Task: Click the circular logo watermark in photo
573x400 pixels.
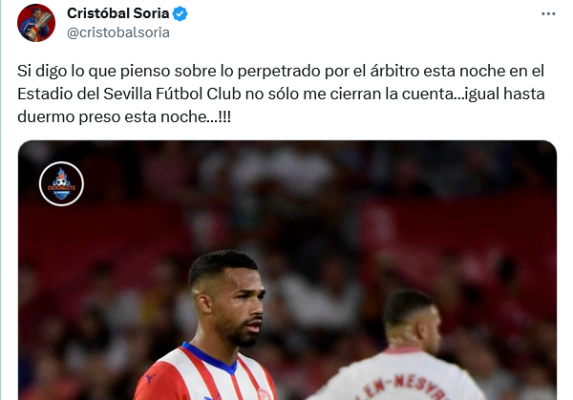Action: coord(61,184)
